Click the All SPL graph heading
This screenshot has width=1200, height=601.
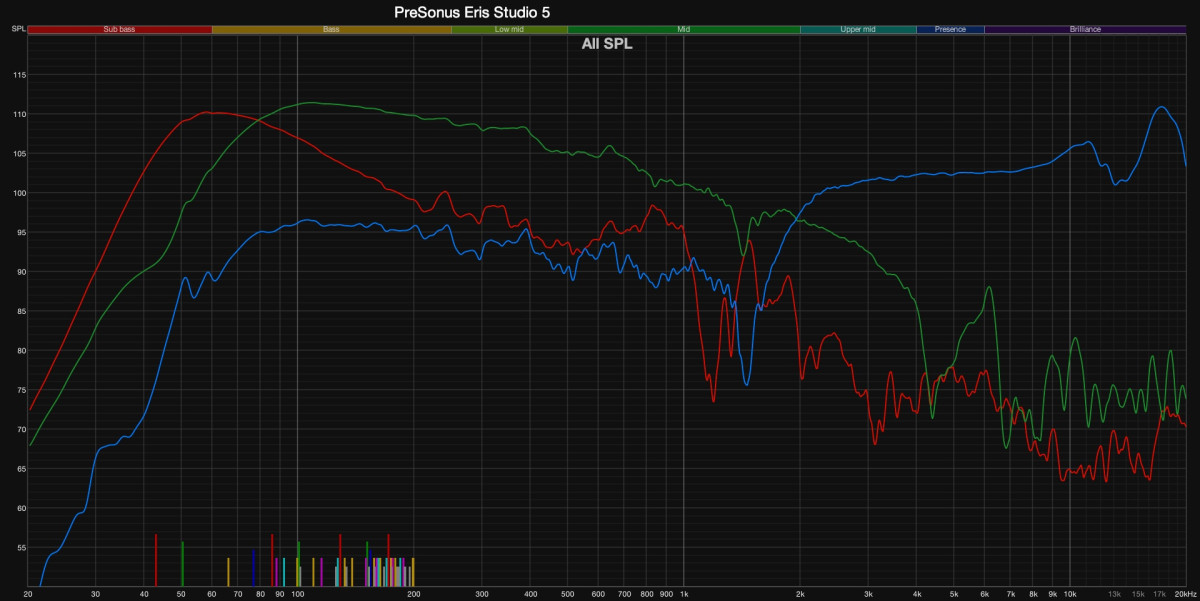[x=607, y=44]
